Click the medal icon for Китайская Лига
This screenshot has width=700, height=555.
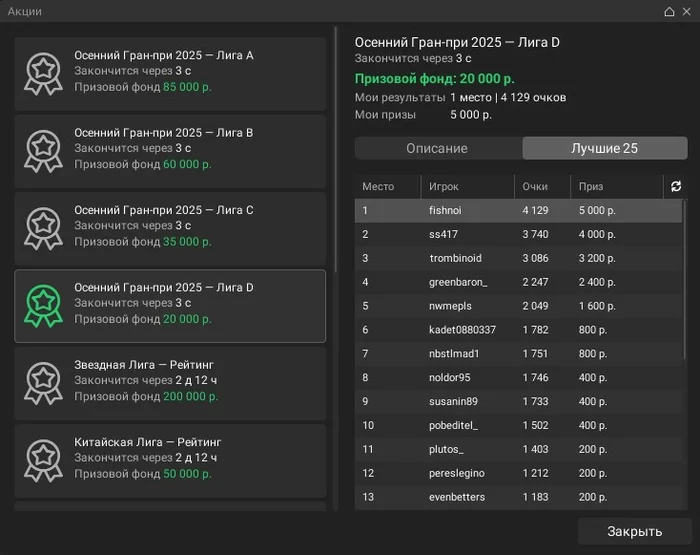click(x=43, y=460)
